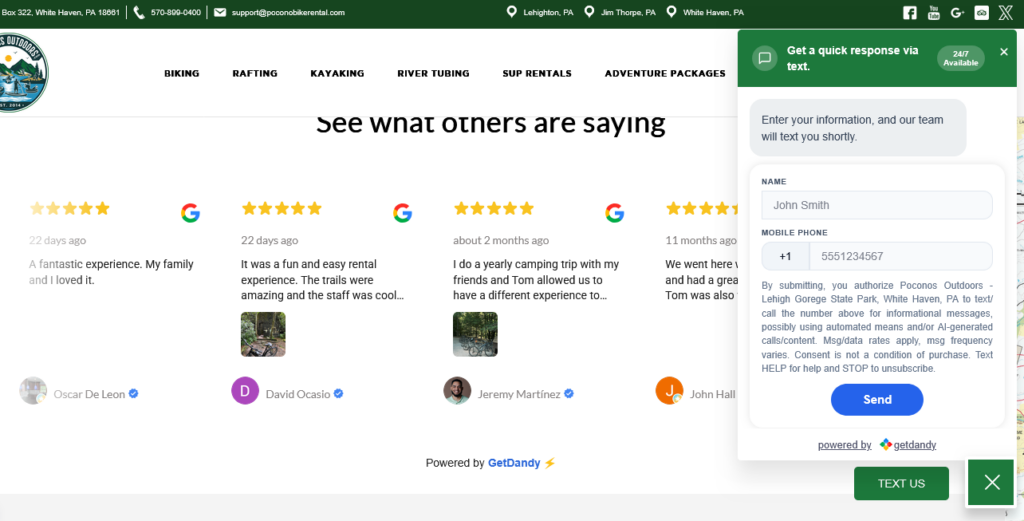Open the Google Plus social icon
Image resolution: width=1024 pixels, height=521 pixels.
pyautogui.click(x=957, y=12)
